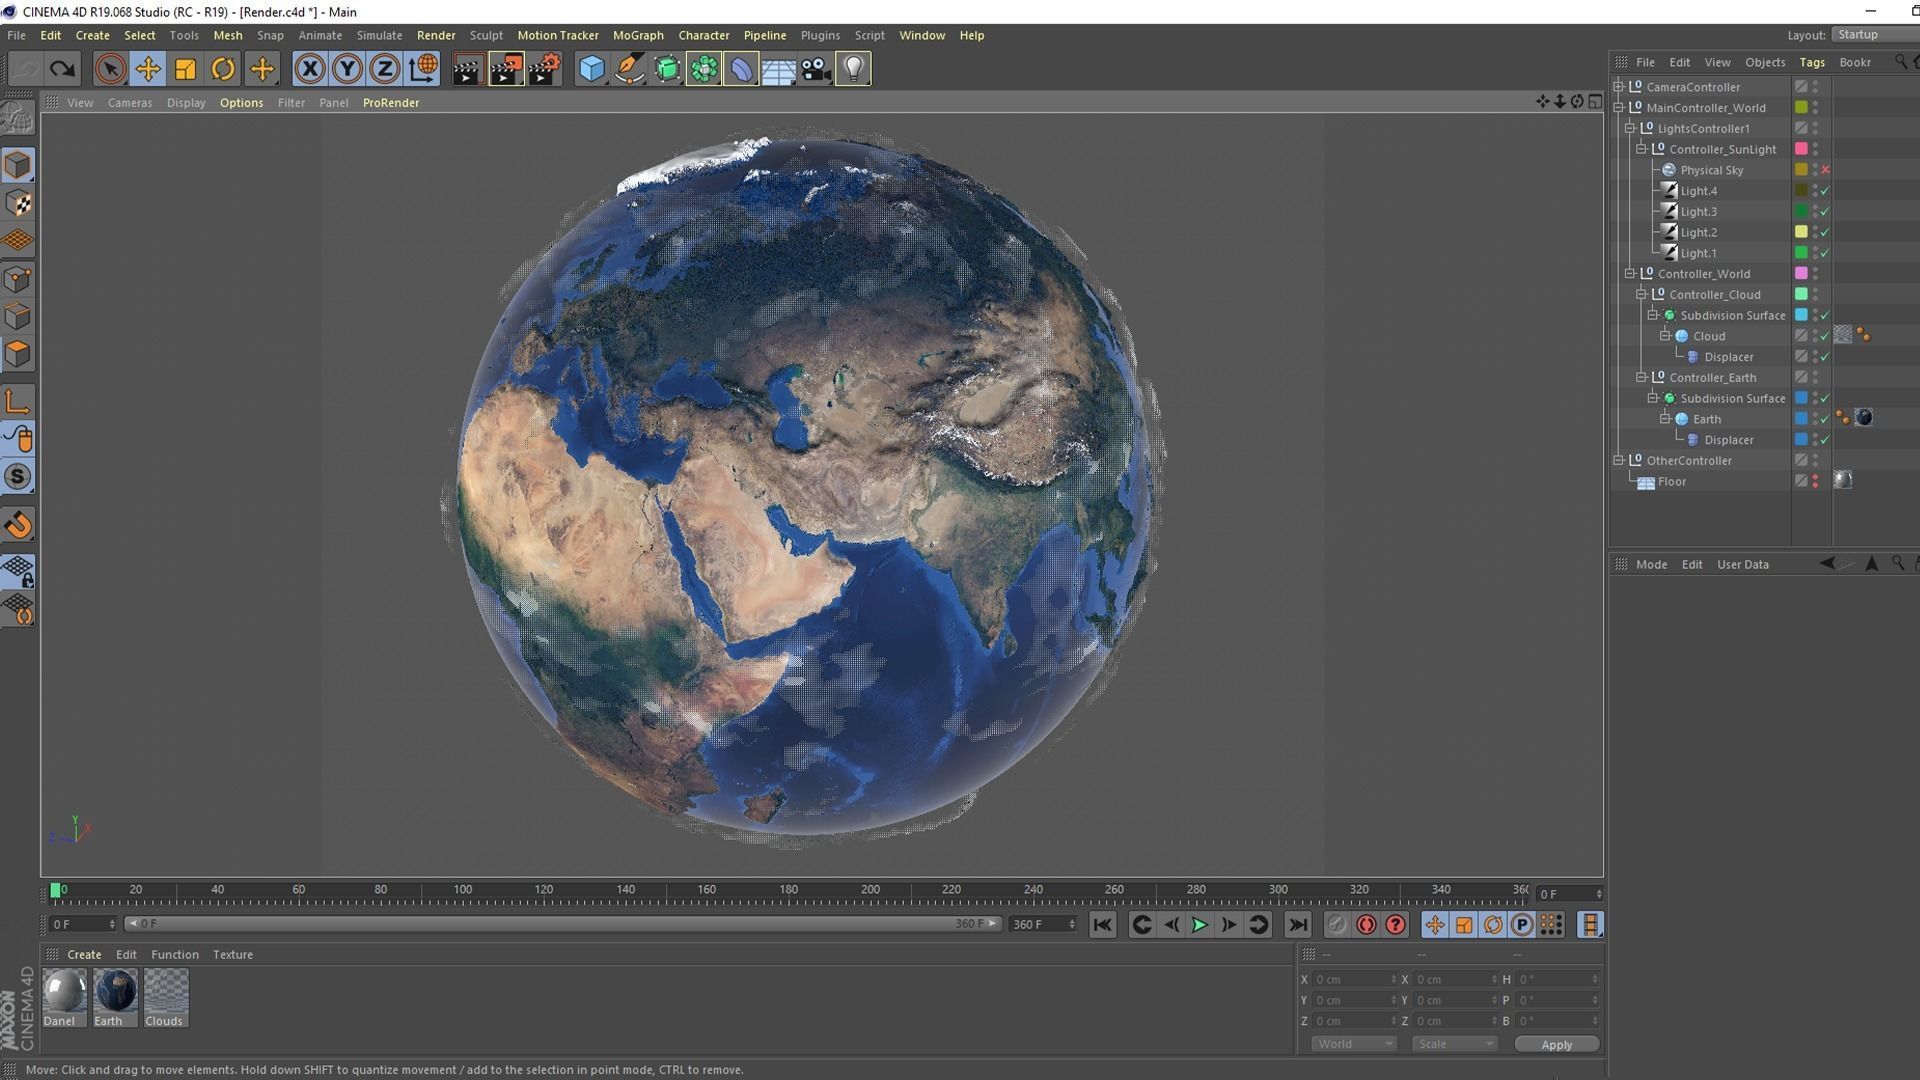Add a Cube primitive object
The width and height of the screenshot is (1920, 1080).
click(x=591, y=69)
